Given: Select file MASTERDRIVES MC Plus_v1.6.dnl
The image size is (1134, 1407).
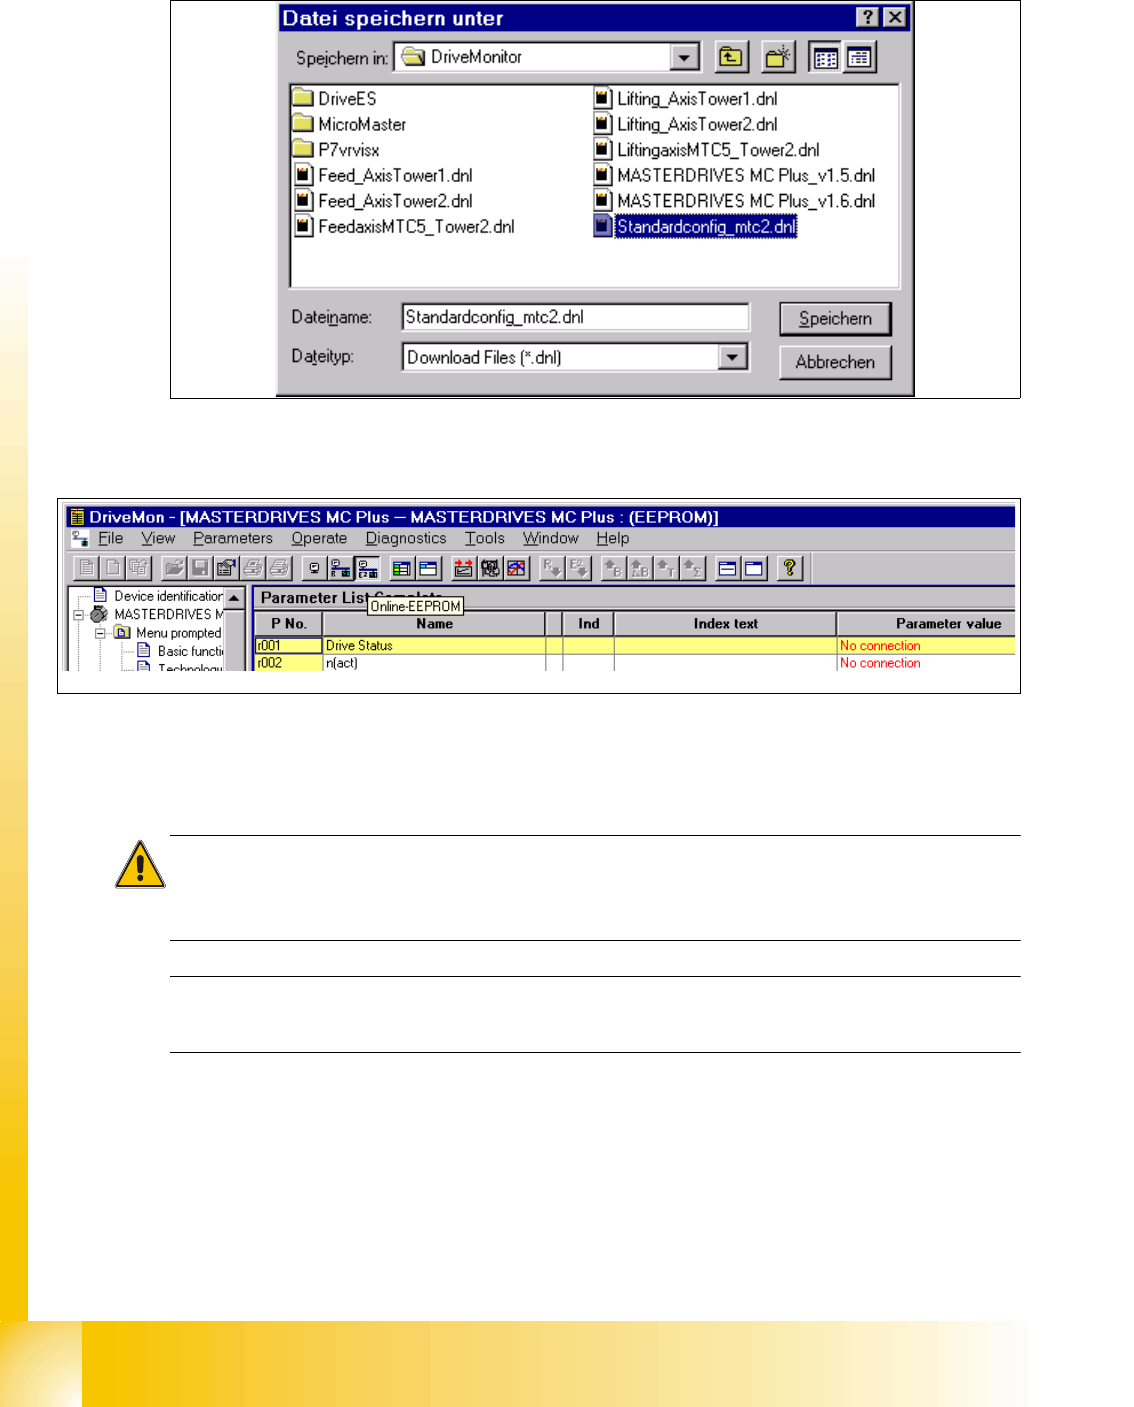Looking at the screenshot, I should coord(734,201).
